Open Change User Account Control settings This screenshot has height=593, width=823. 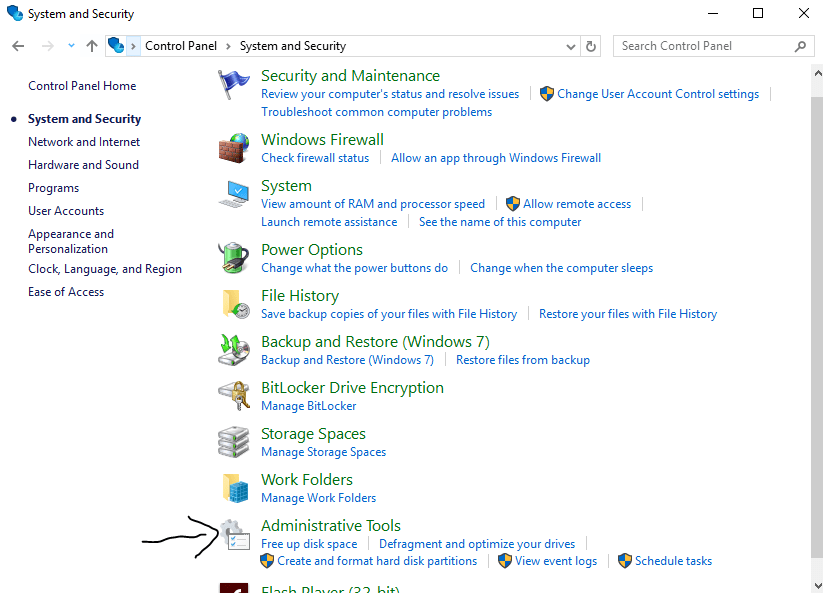pos(657,94)
